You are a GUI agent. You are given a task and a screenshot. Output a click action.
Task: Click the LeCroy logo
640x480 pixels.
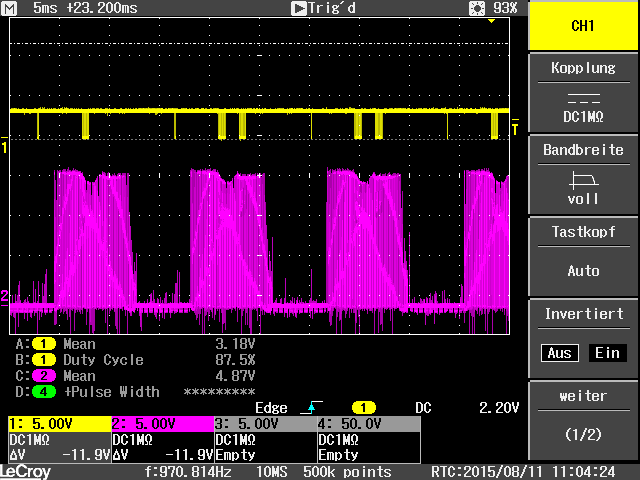(25, 472)
